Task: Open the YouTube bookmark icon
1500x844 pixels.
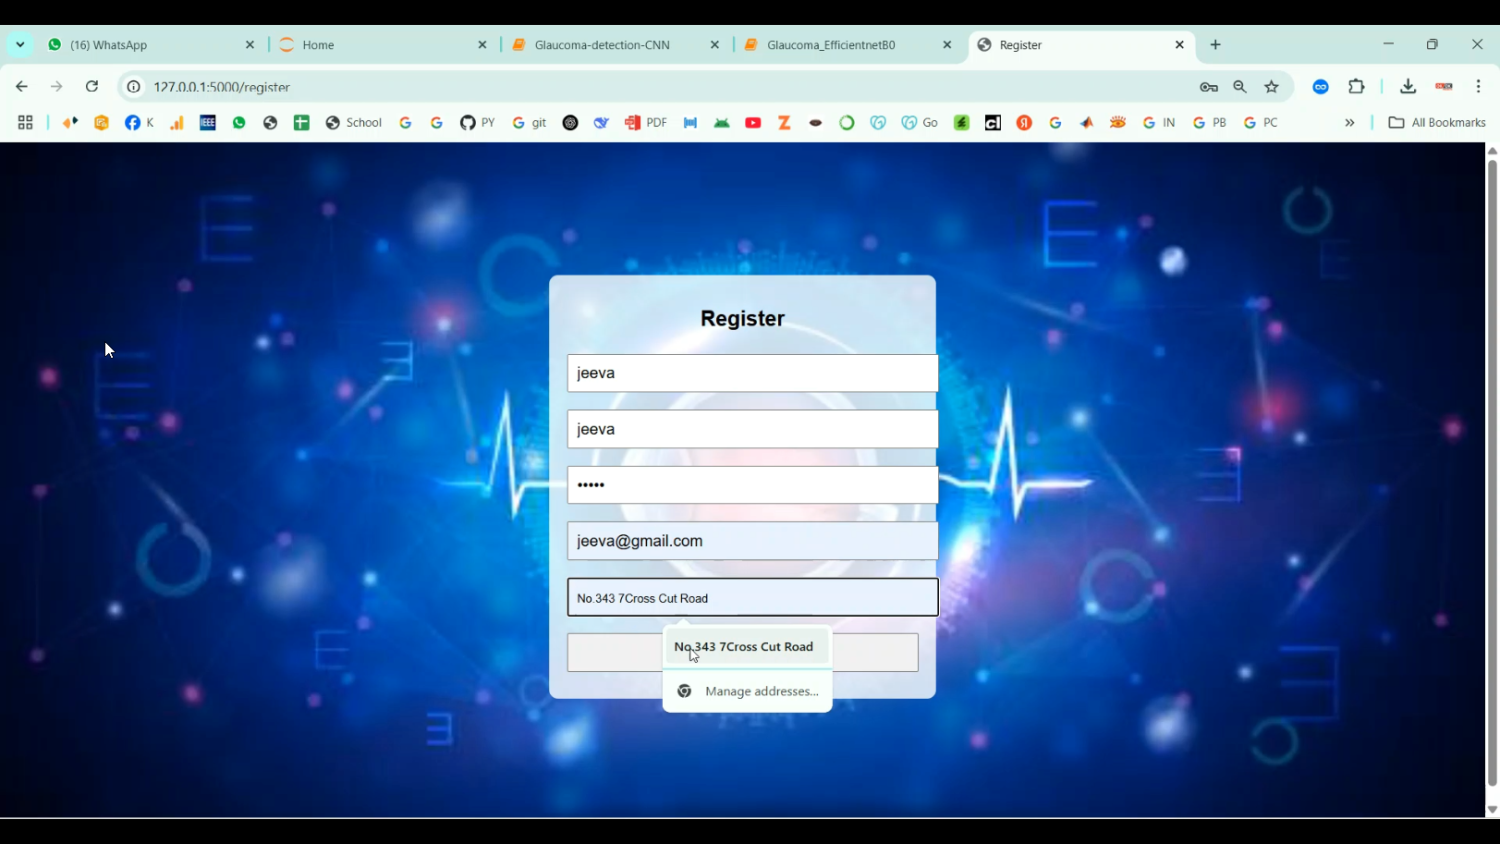Action: tap(753, 123)
